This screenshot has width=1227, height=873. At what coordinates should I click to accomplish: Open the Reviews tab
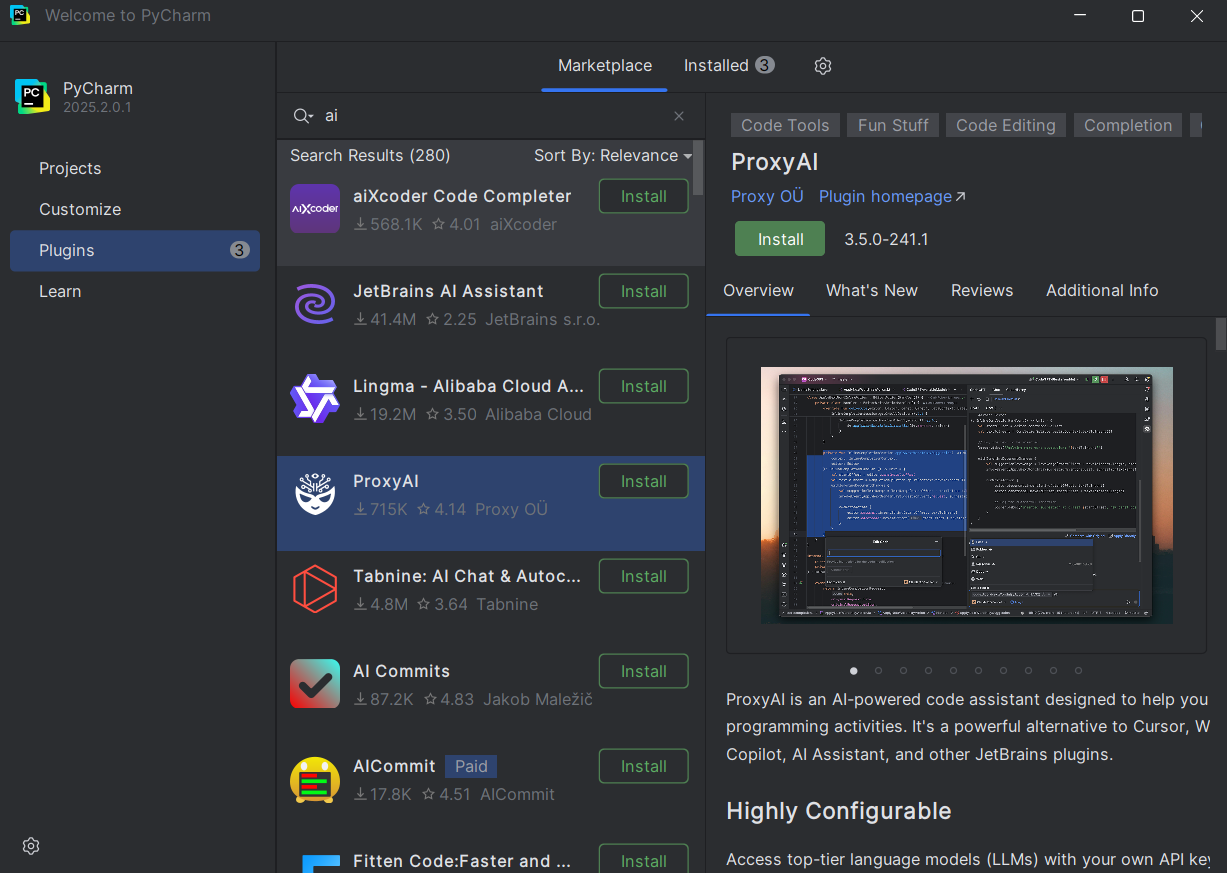(982, 291)
